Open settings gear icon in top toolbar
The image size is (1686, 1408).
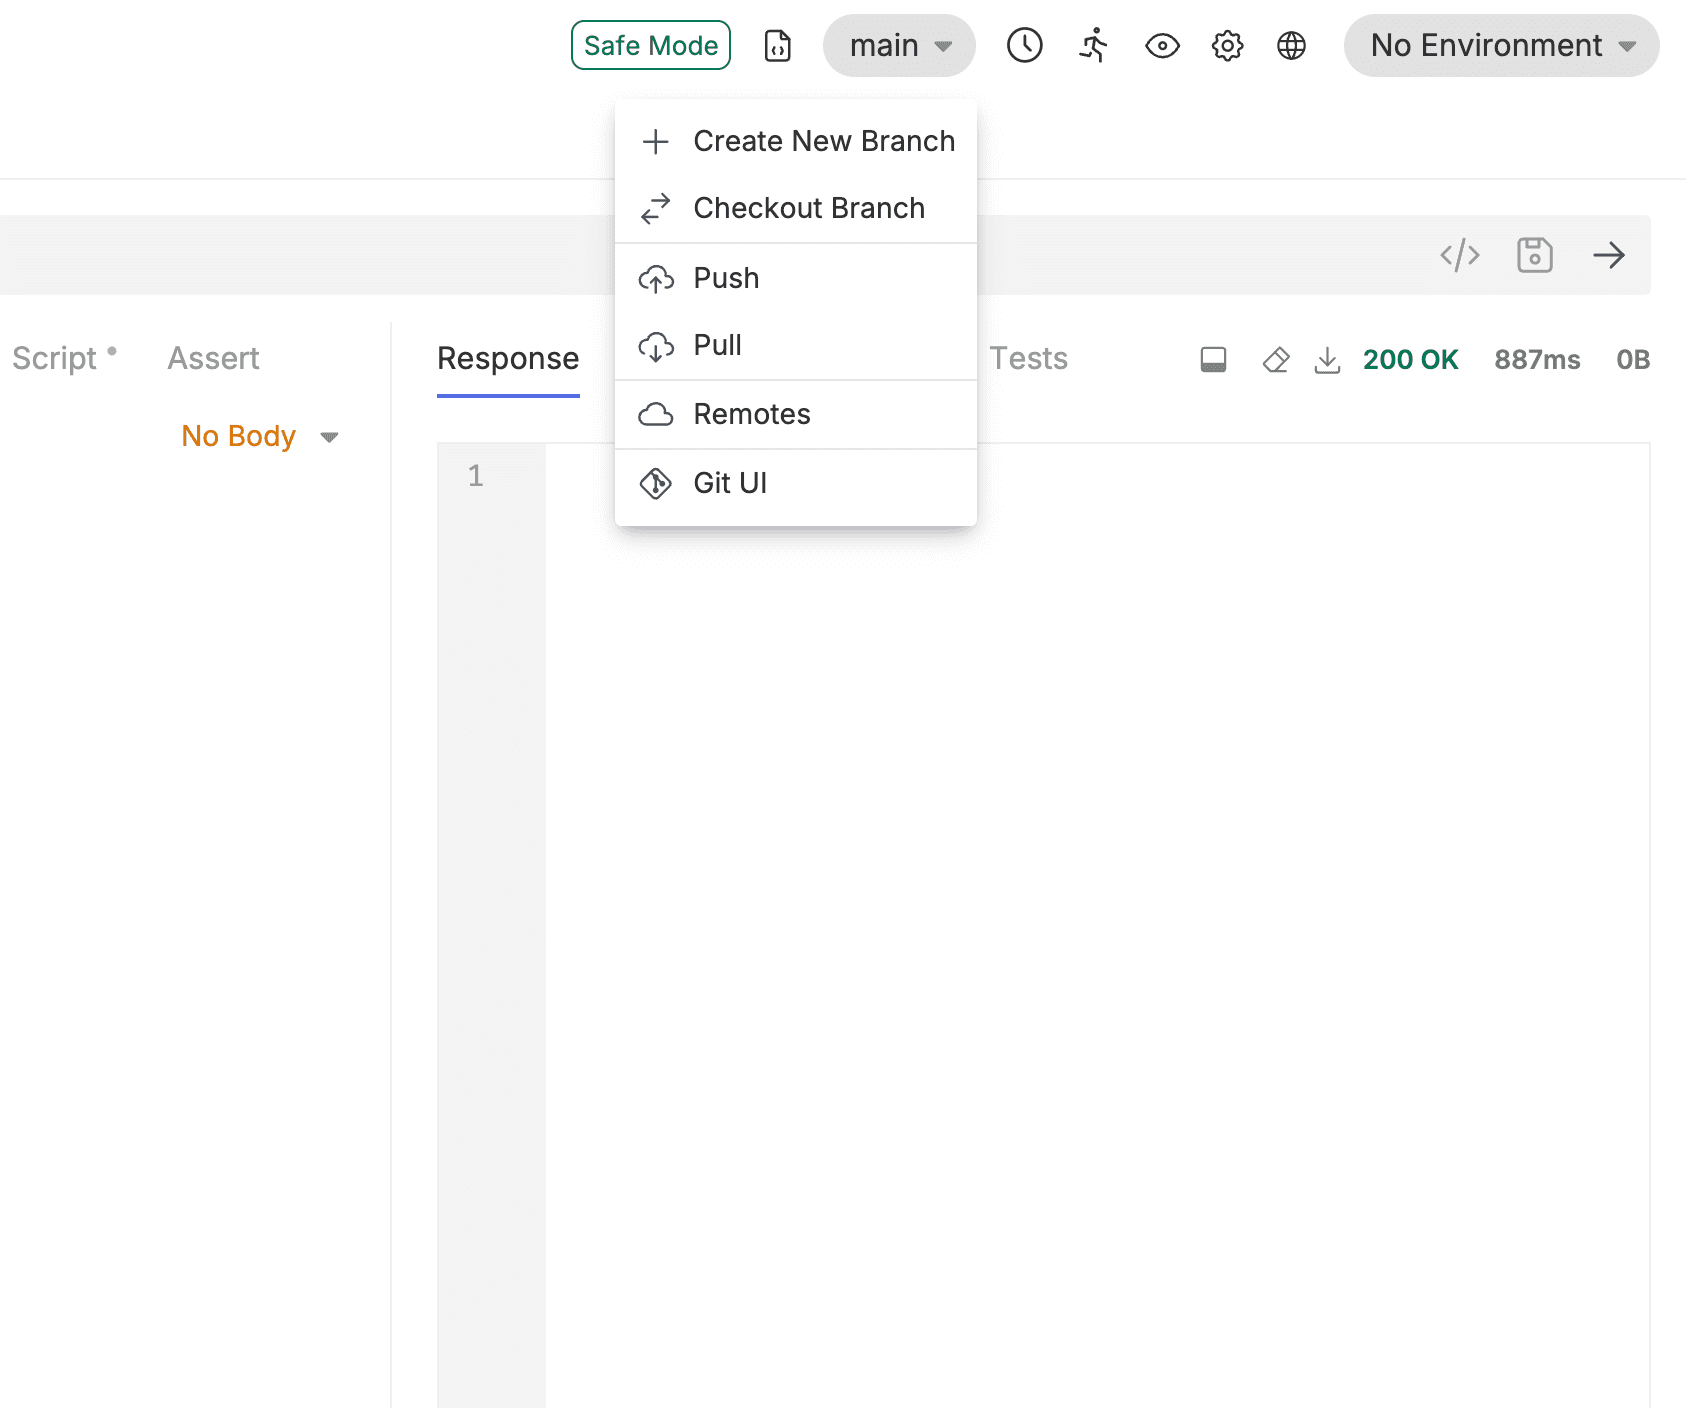tap(1227, 45)
